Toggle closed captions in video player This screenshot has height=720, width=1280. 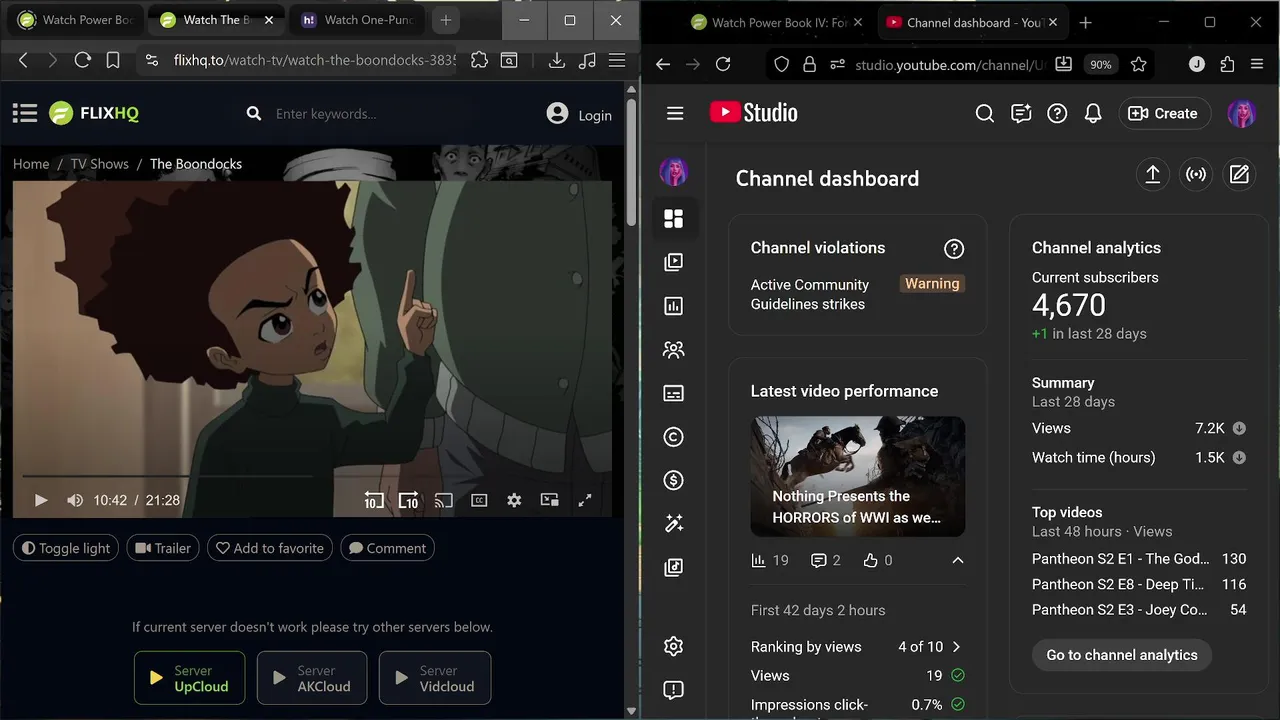pos(479,500)
